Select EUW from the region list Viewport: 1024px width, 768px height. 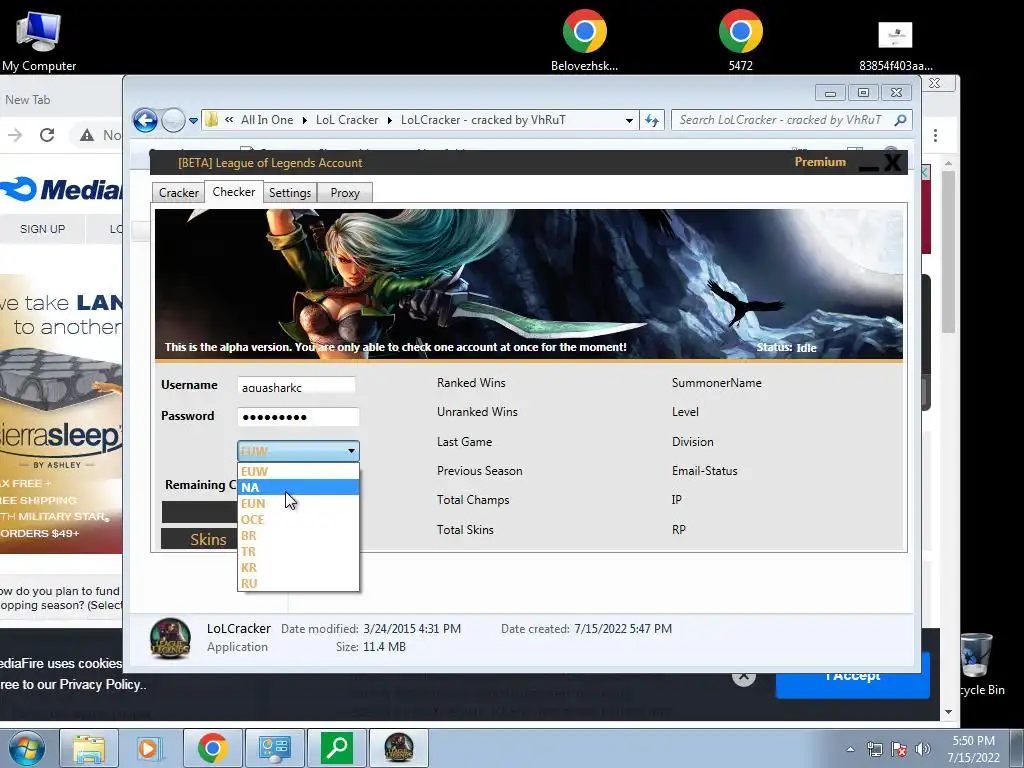298,472
